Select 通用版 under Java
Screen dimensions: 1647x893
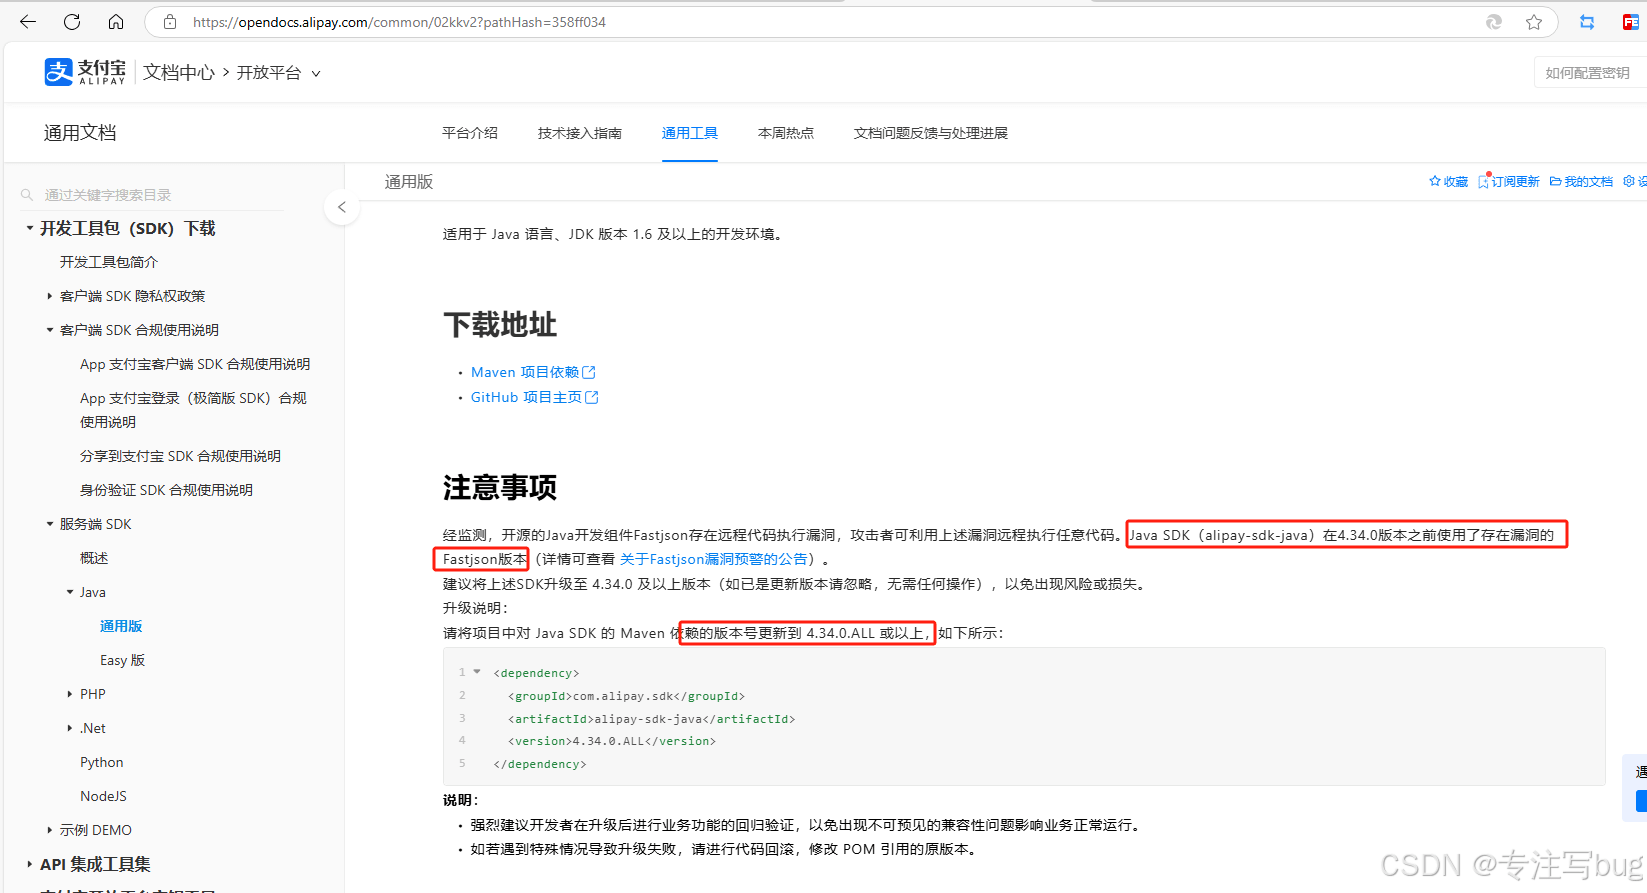click(121, 626)
